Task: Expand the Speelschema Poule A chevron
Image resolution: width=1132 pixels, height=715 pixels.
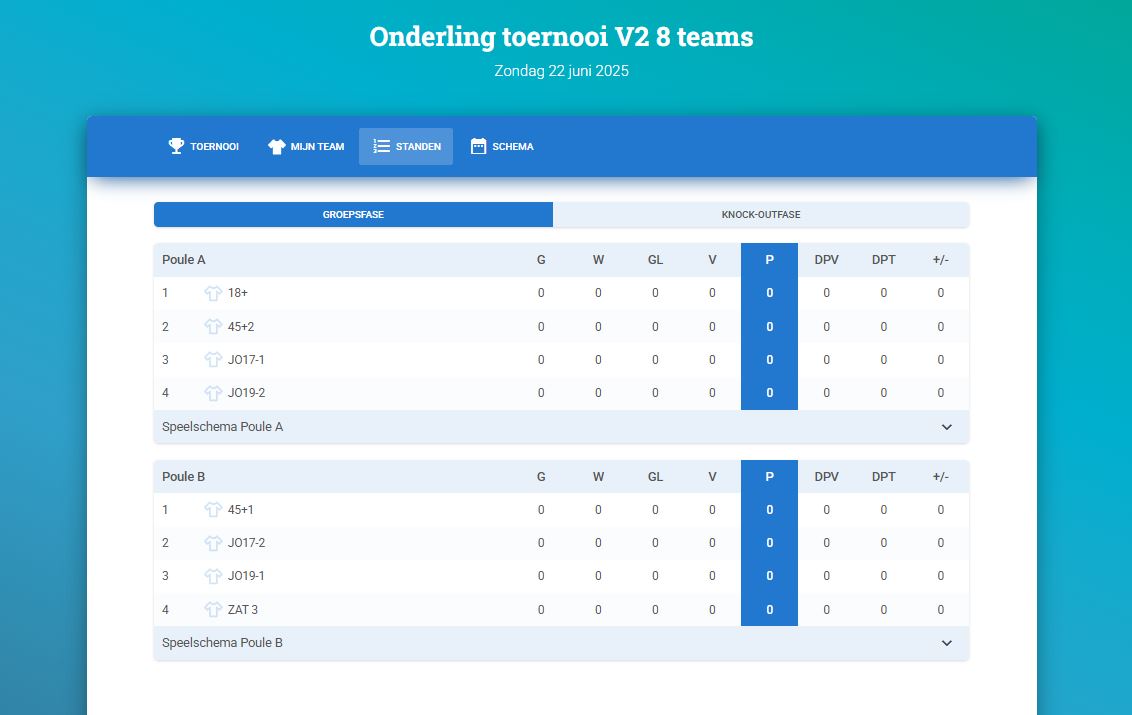Action: 947,427
